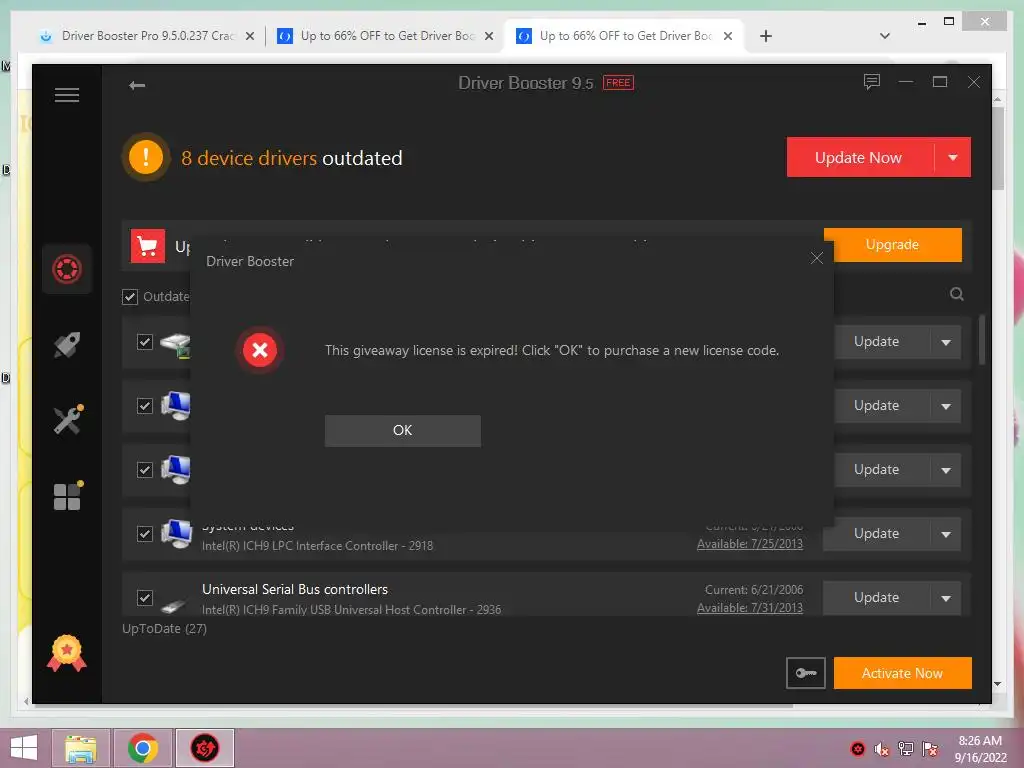
Task: Open the Chrome tab search chevron
Action: point(885,36)
